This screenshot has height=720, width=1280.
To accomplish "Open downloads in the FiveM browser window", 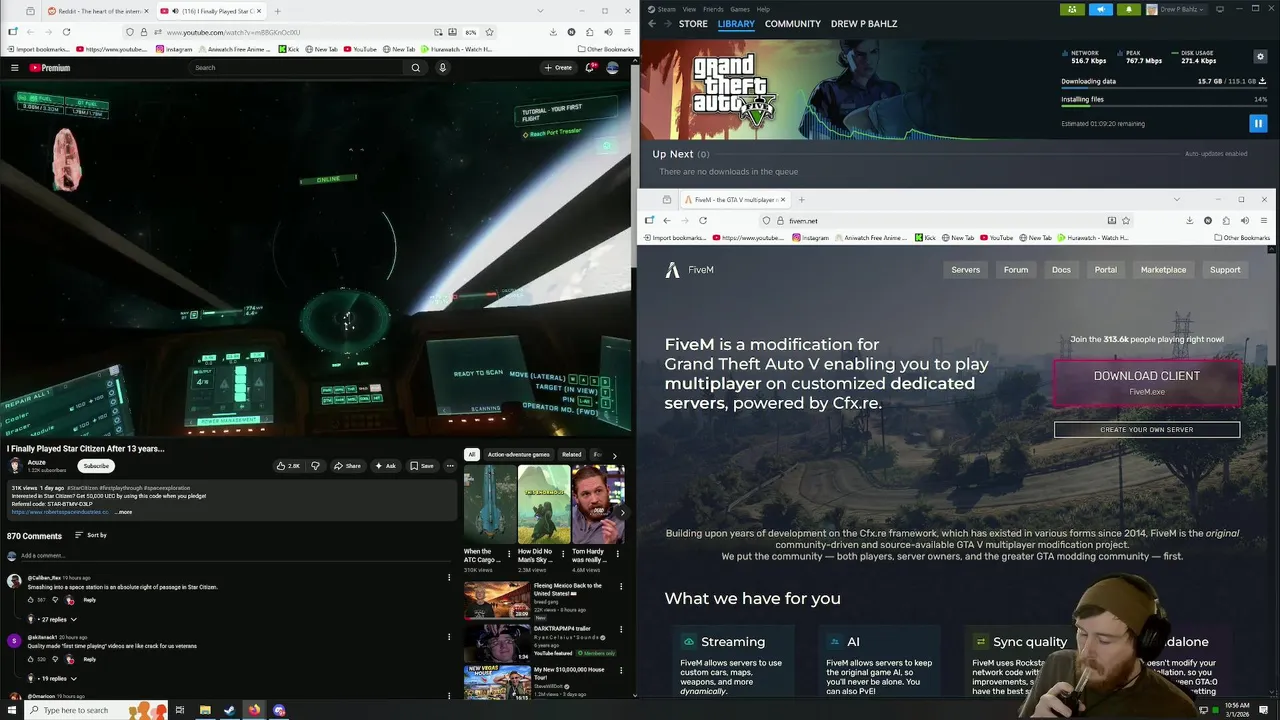I will (1189, 220).
